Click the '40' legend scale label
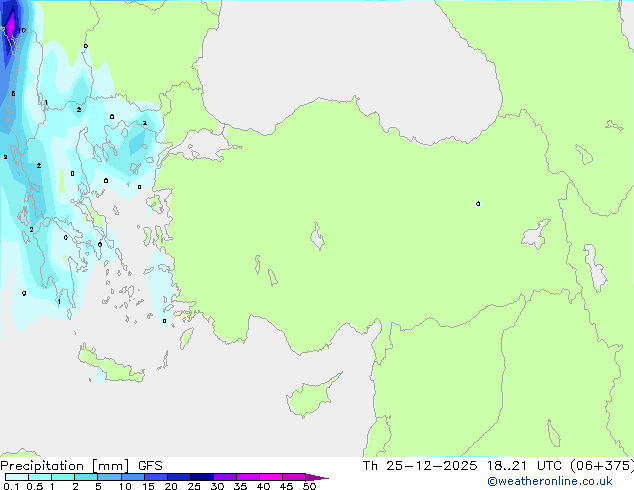634x490 pixels. coord(263,486)
